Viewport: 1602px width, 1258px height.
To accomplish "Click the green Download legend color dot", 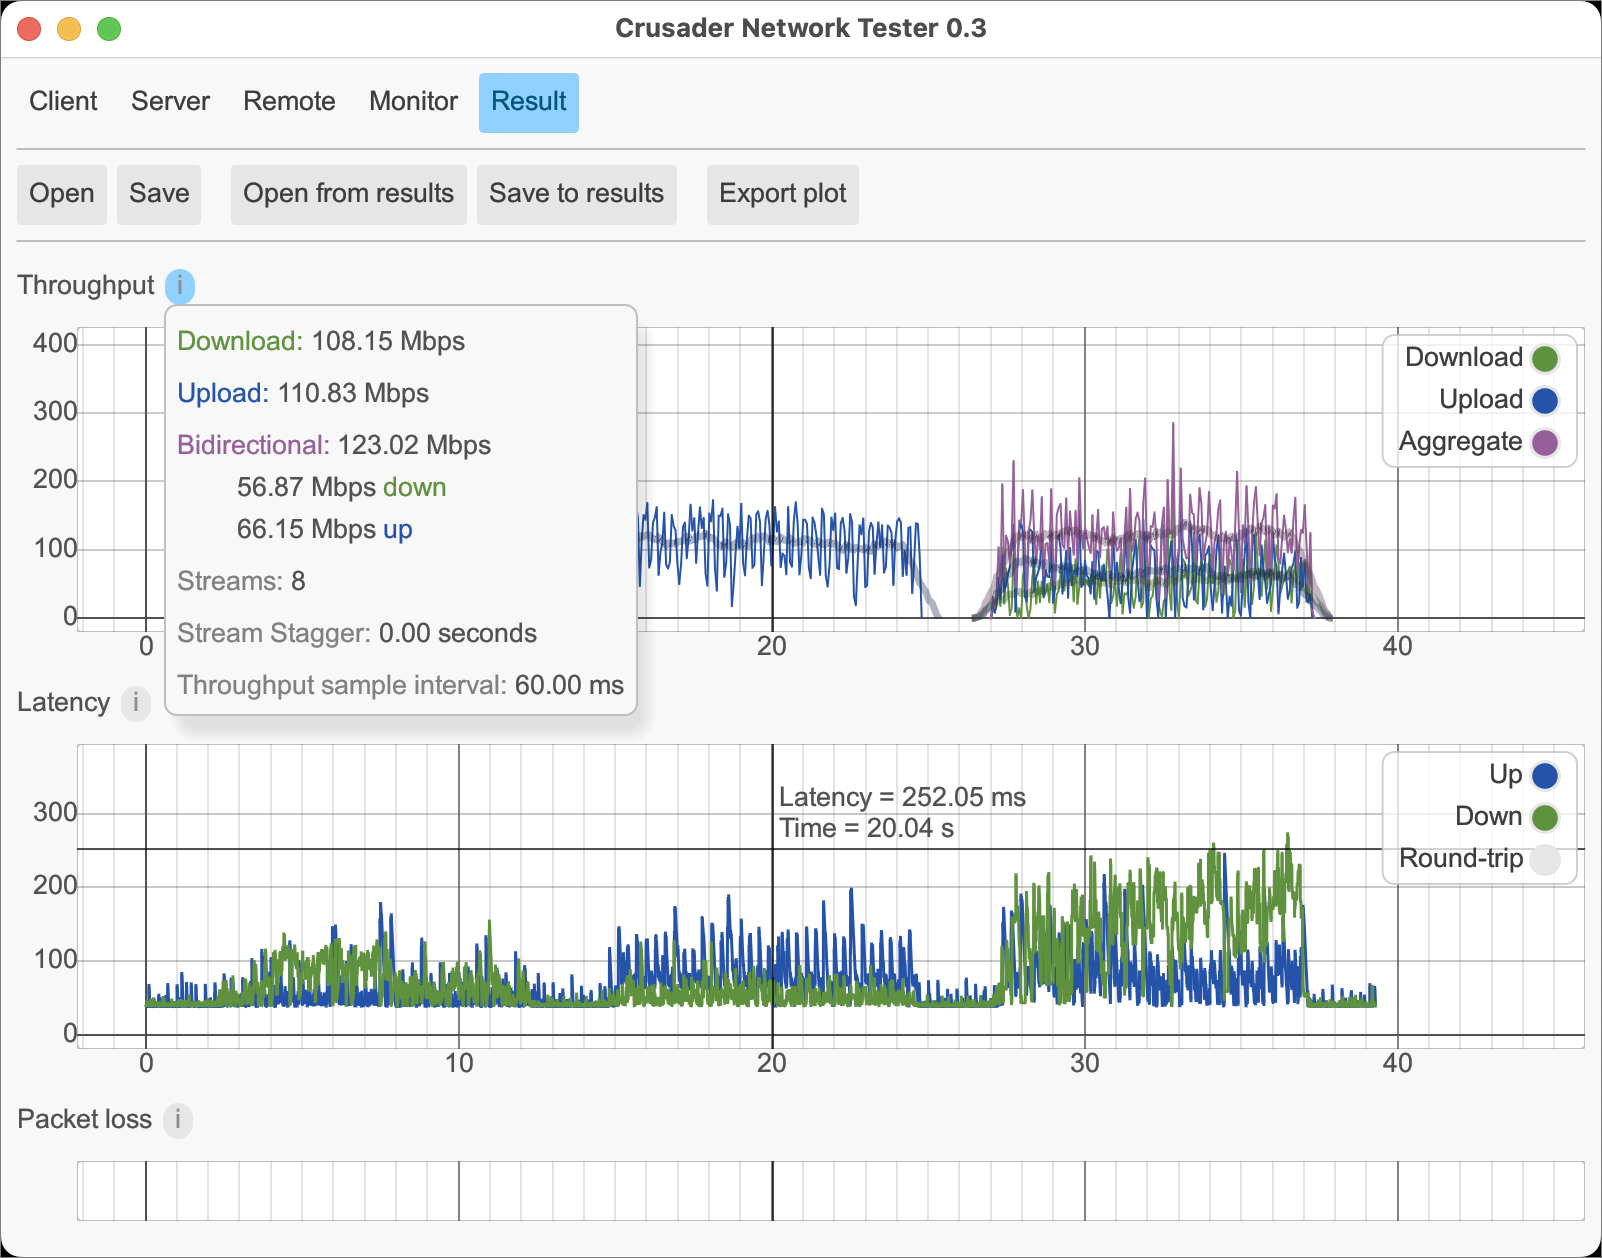I will coord(1545,359).
